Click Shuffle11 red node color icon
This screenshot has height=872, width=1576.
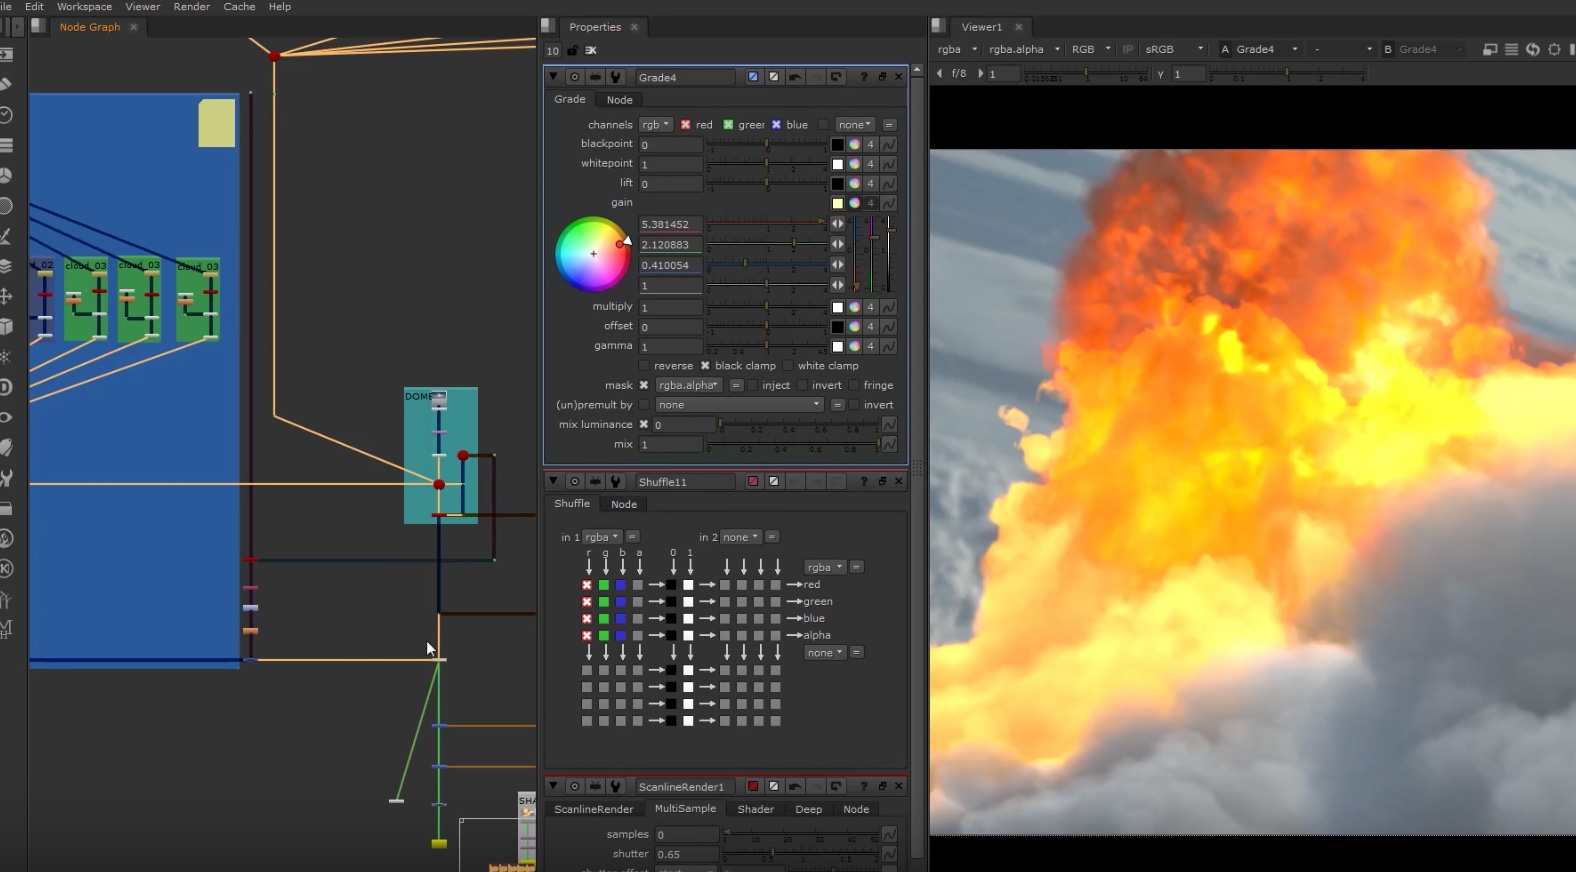click(753, 481)
